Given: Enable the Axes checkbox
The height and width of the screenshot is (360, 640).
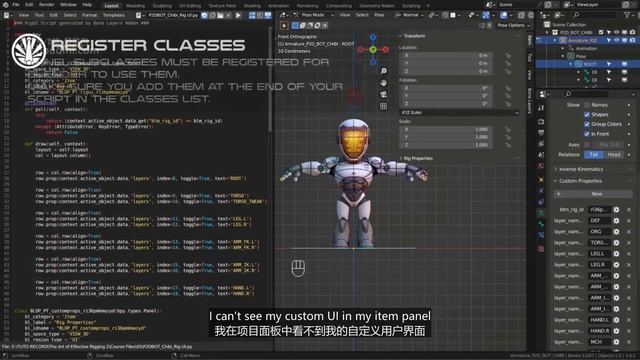Looking at the screenshot, I should (x=587, y=144).
